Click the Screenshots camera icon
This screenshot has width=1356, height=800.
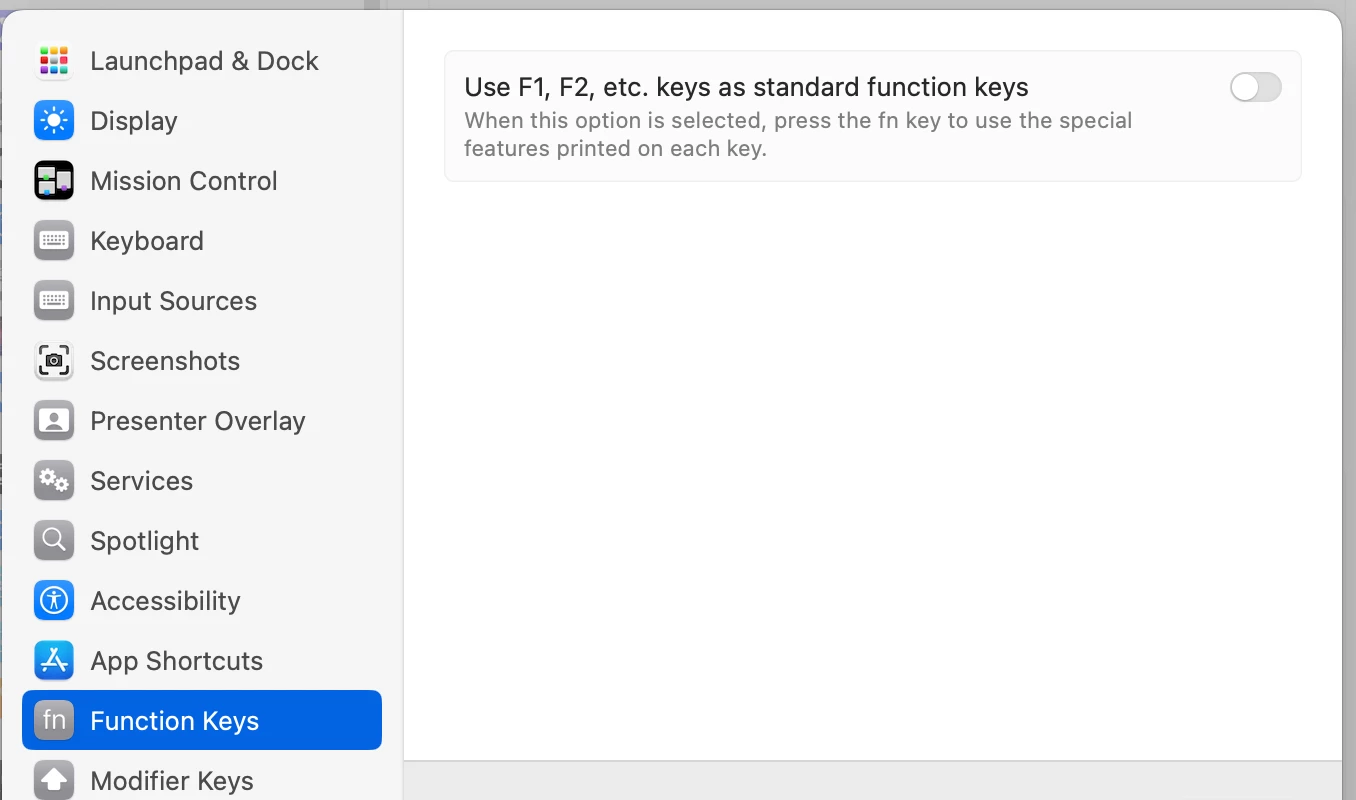[x=54, y=361]
